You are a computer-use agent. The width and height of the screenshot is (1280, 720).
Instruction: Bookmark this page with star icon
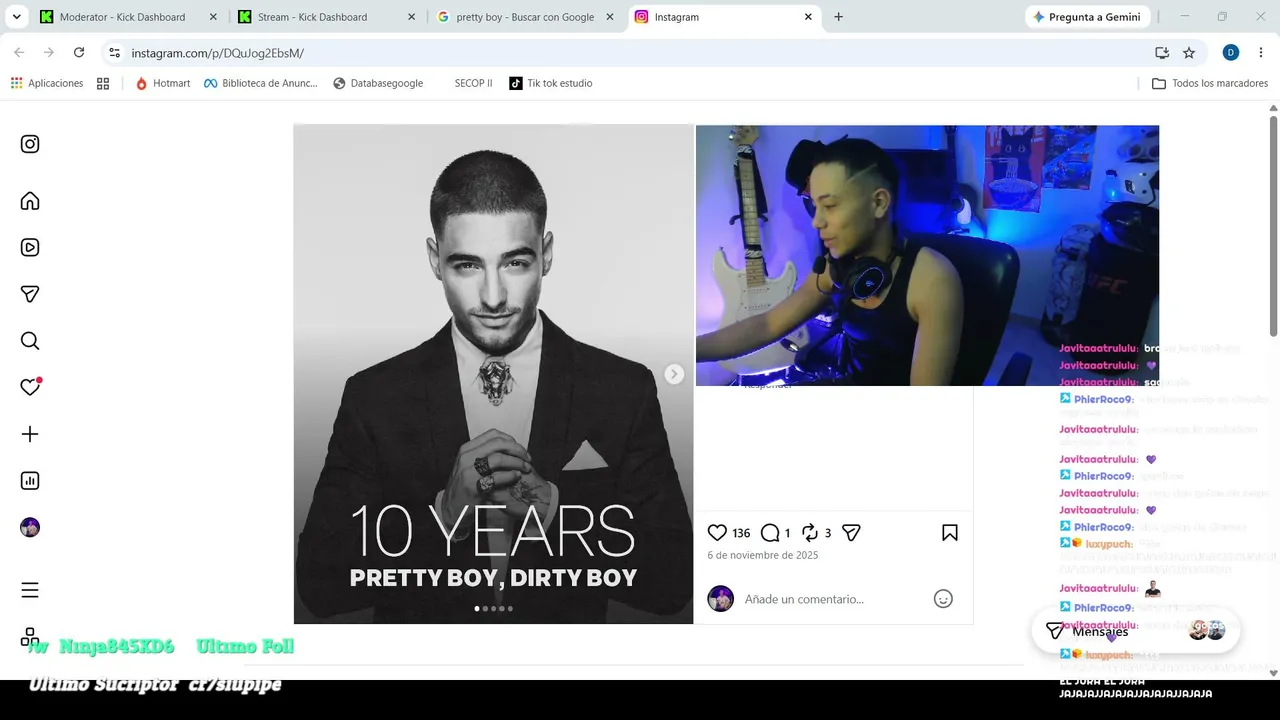tap(1189, 52)
